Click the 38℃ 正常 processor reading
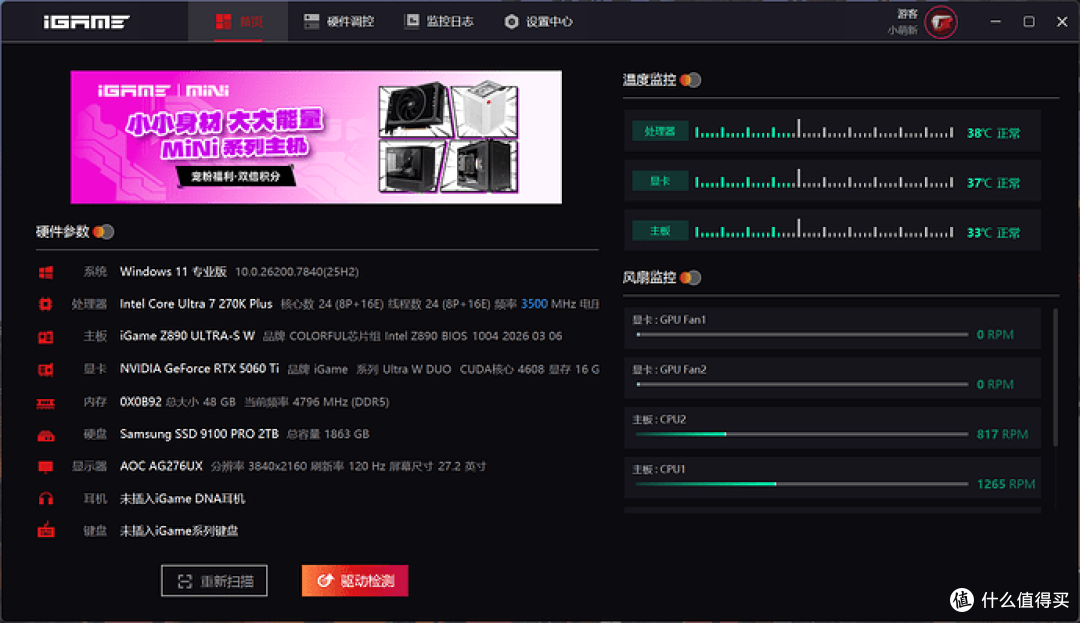 [993, 133]
